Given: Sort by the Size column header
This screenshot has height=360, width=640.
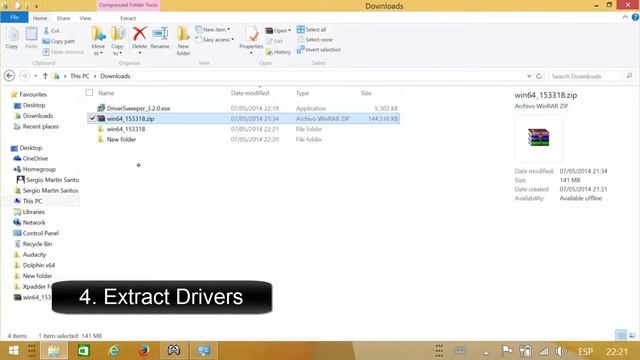Looking at the screenshot, I should (366, 93).
